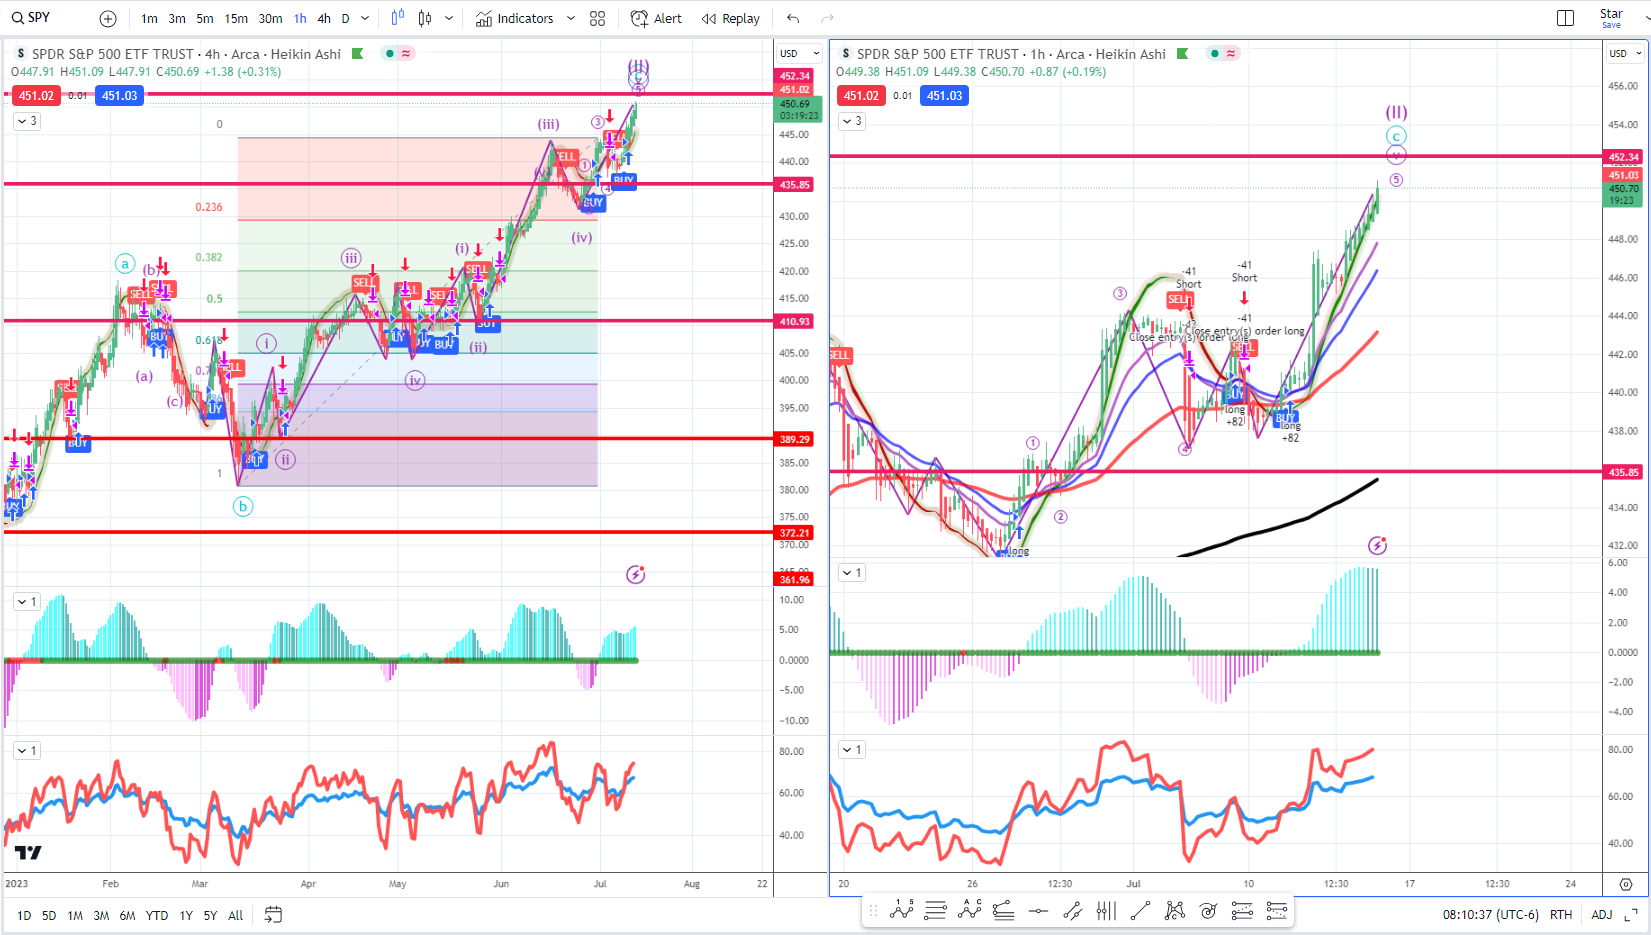Click right chart buy price 451.03

(x=944, y=96)
